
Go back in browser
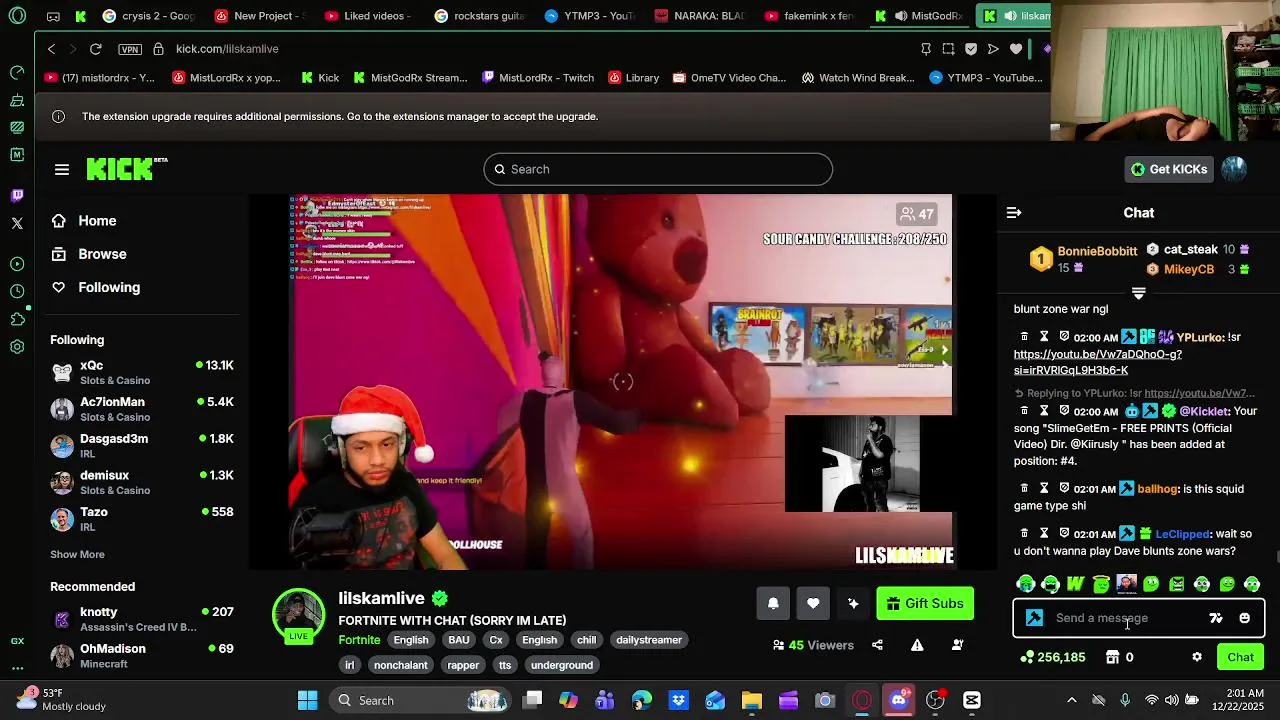tap(52, 49)
